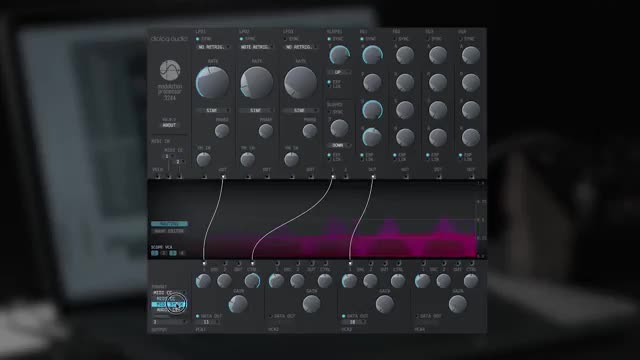640x360 pixels.
Task: Click the MIDI IN VELO output jack
Action: pyautogui.click(x=158, y=176)
